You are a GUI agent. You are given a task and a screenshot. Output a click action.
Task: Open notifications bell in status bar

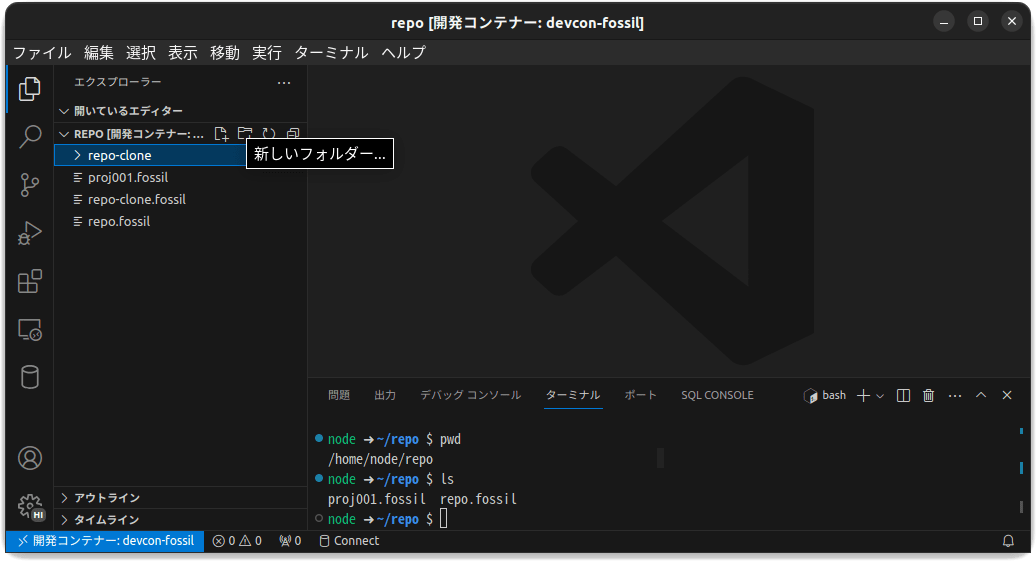(x=1008, y=541)
